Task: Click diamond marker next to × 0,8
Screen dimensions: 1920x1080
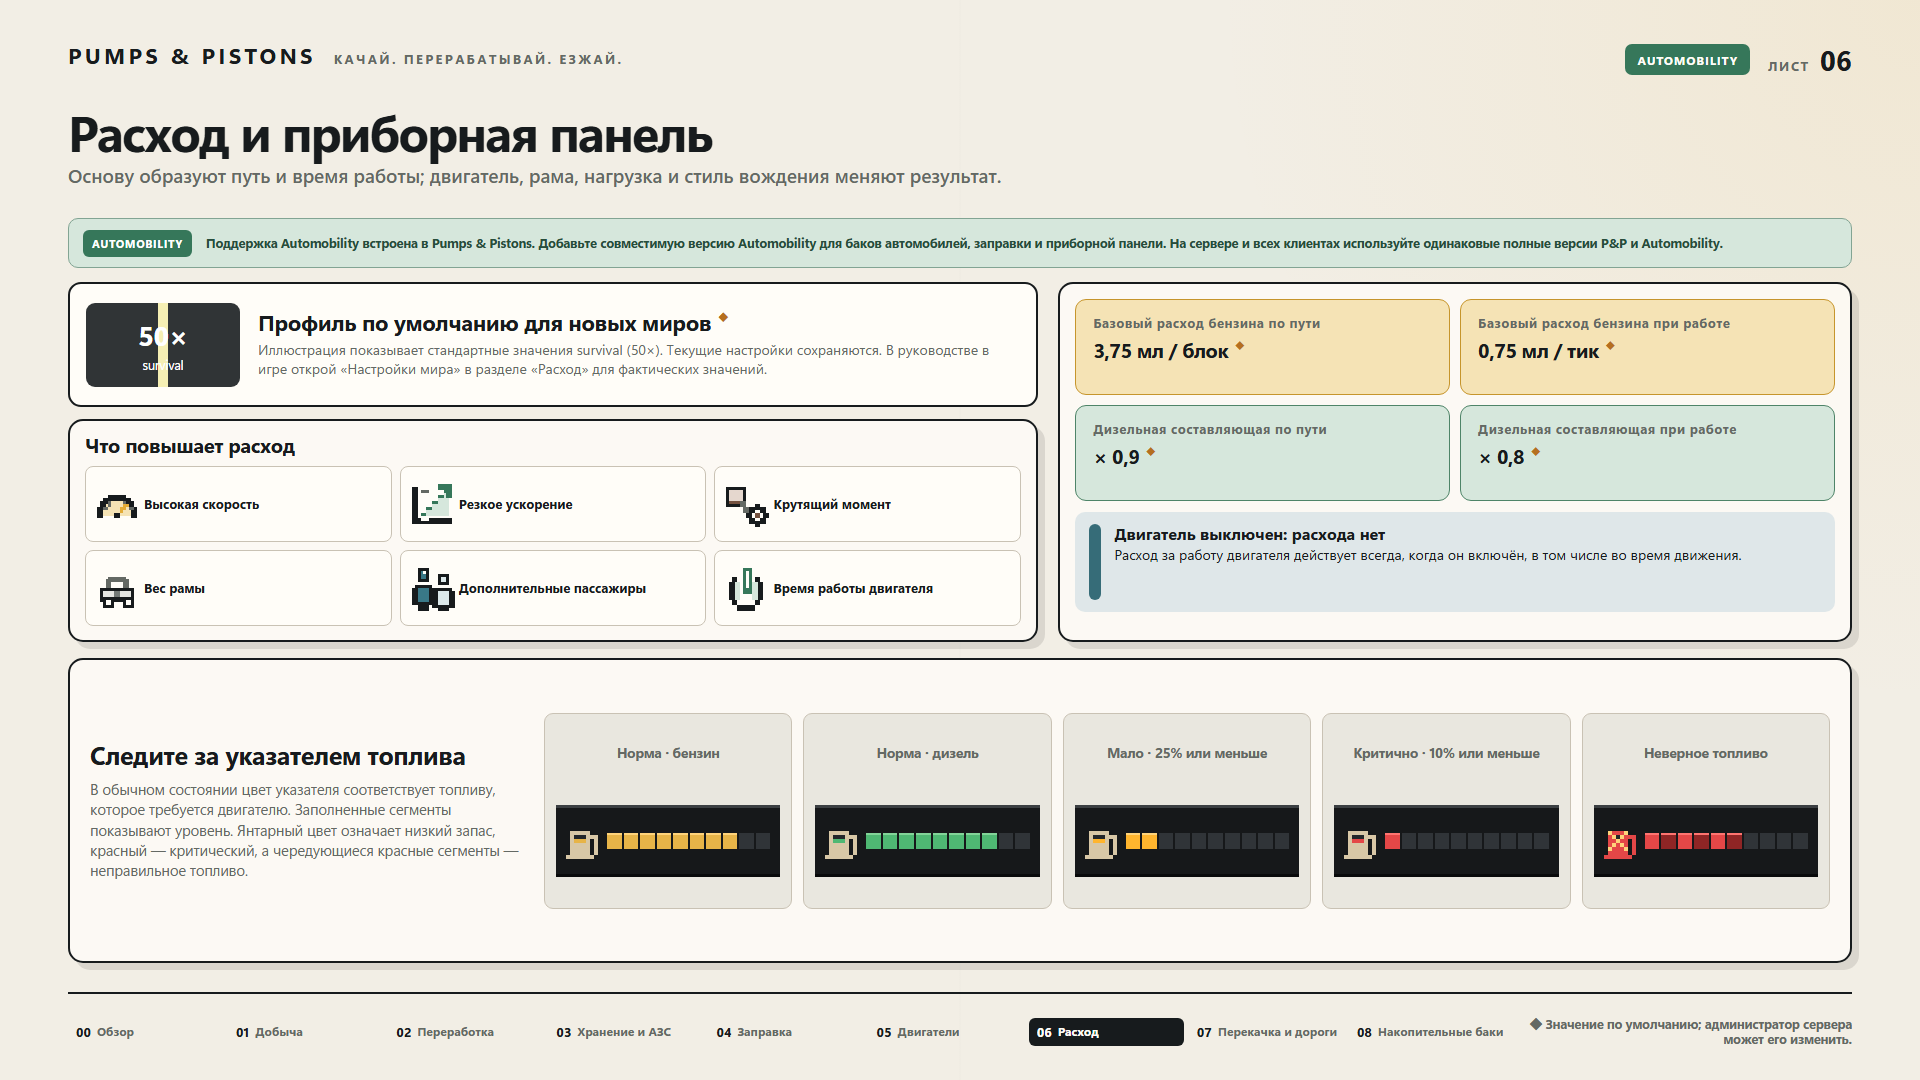Action: 1536,452
